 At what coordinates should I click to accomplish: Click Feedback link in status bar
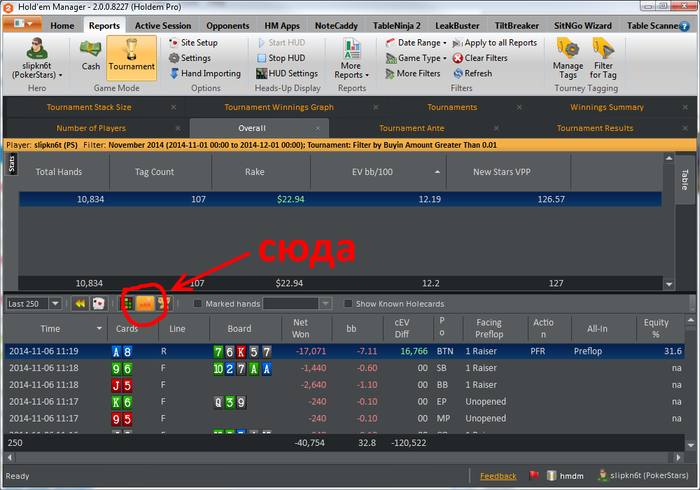pos(498,476)
